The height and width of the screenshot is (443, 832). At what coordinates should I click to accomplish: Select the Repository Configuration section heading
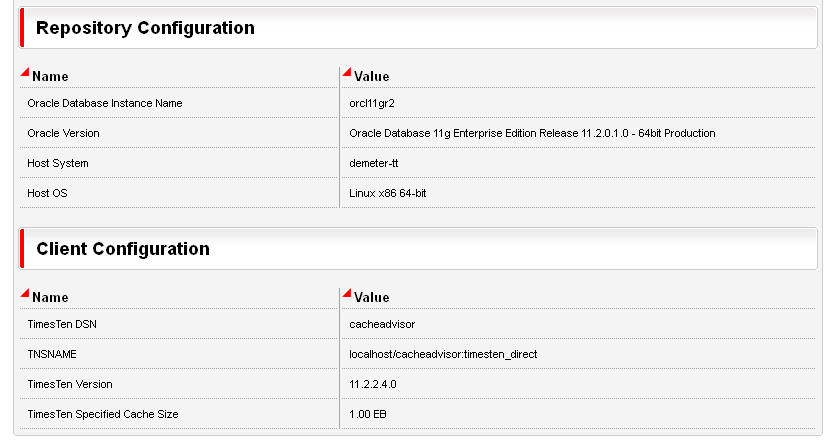(x=145, y=28)
